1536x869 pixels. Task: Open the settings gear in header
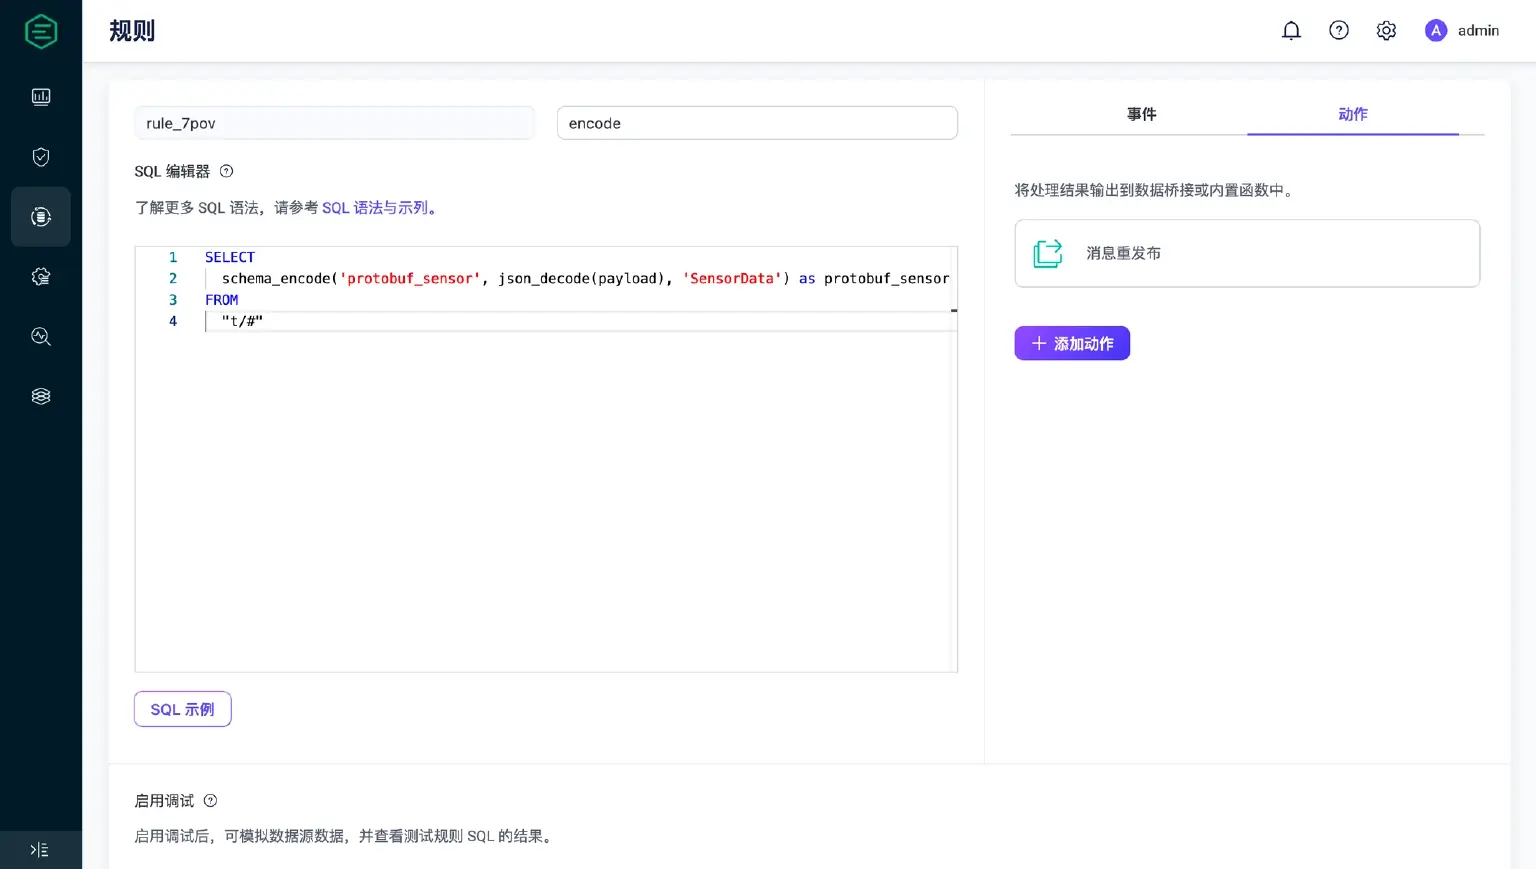(x=1386, y=31)
